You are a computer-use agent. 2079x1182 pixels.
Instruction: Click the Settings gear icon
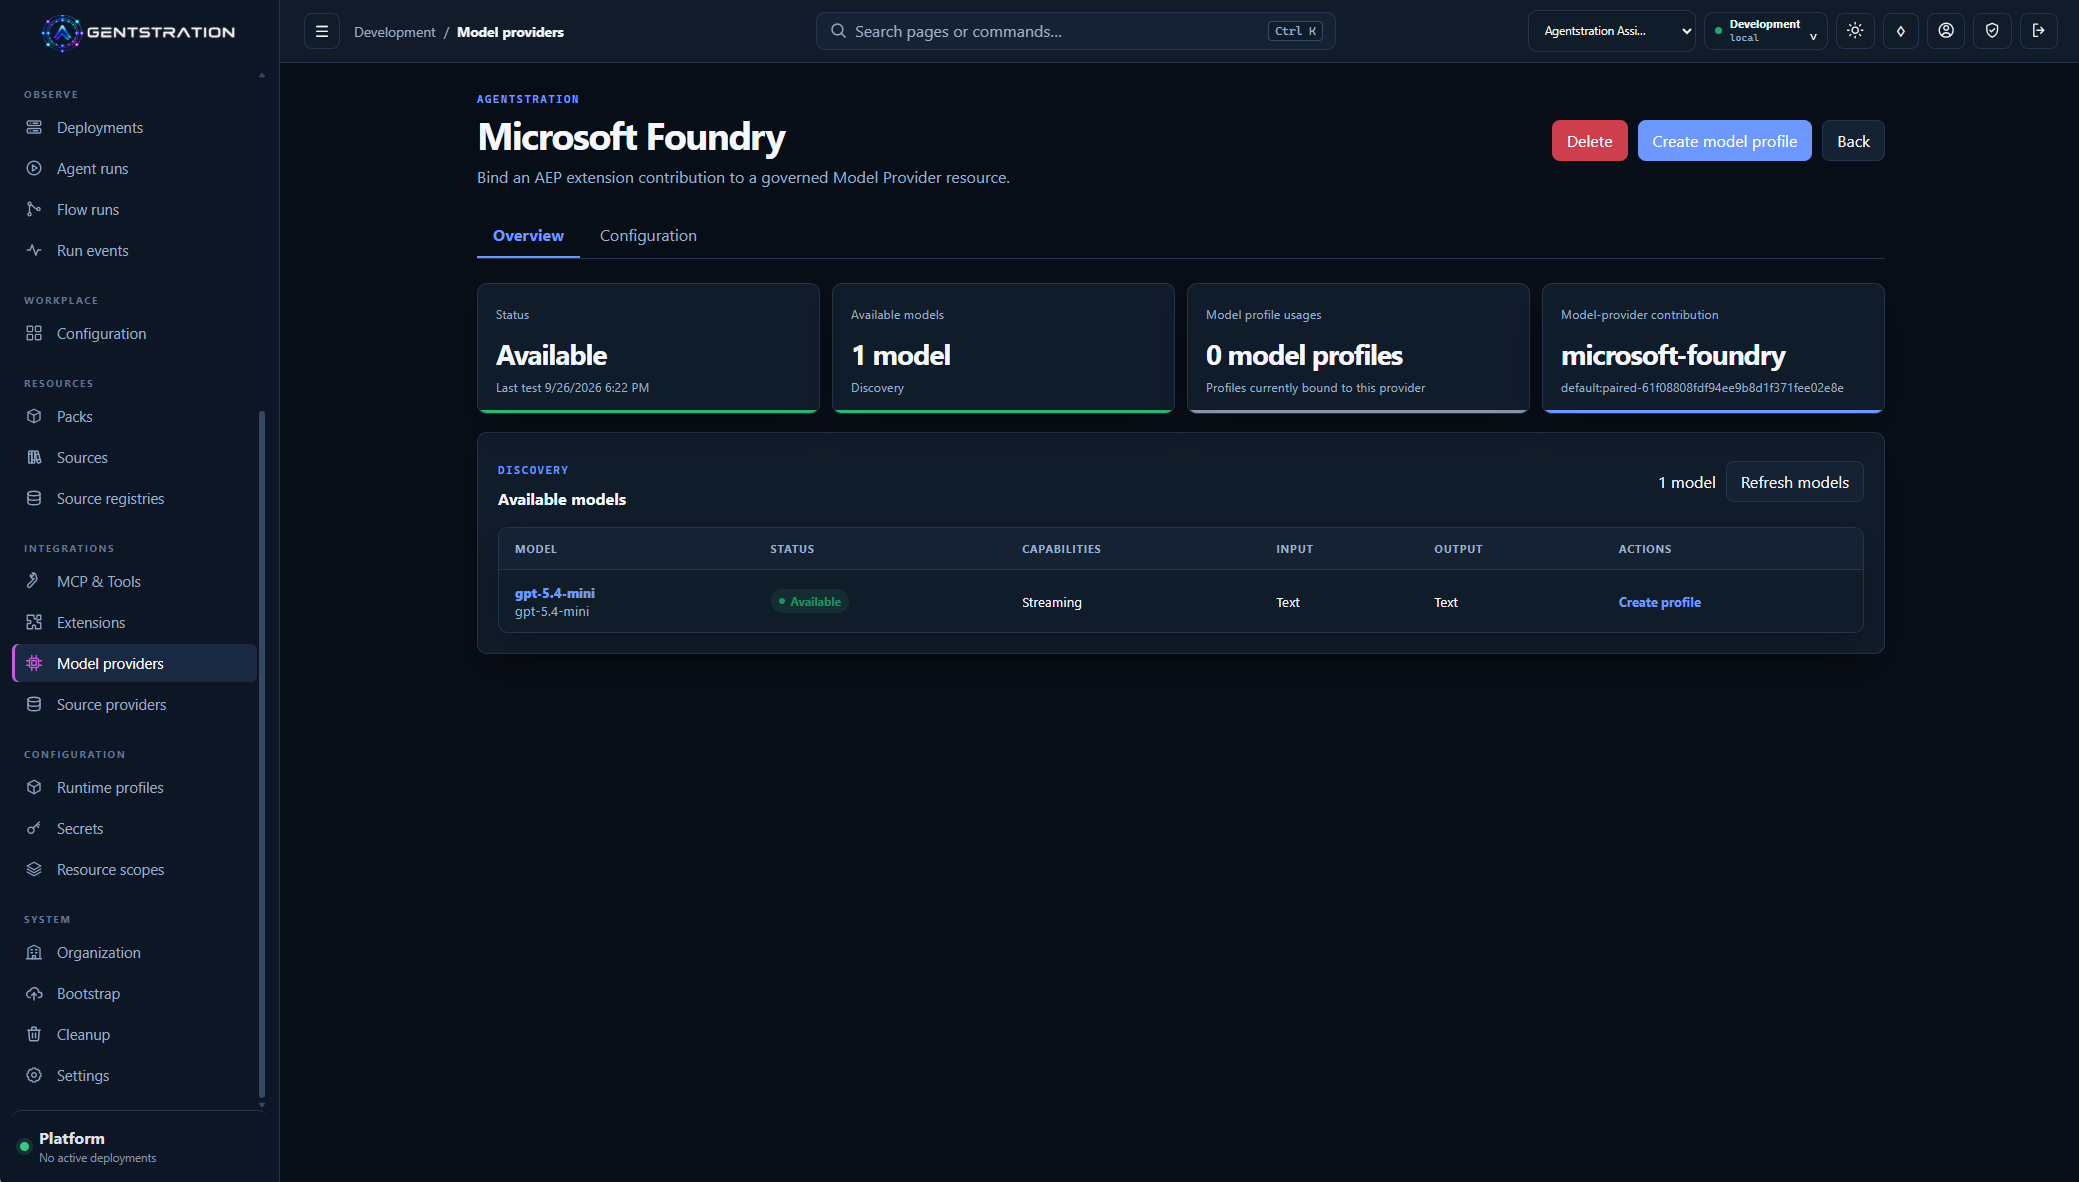[34, 1076]
